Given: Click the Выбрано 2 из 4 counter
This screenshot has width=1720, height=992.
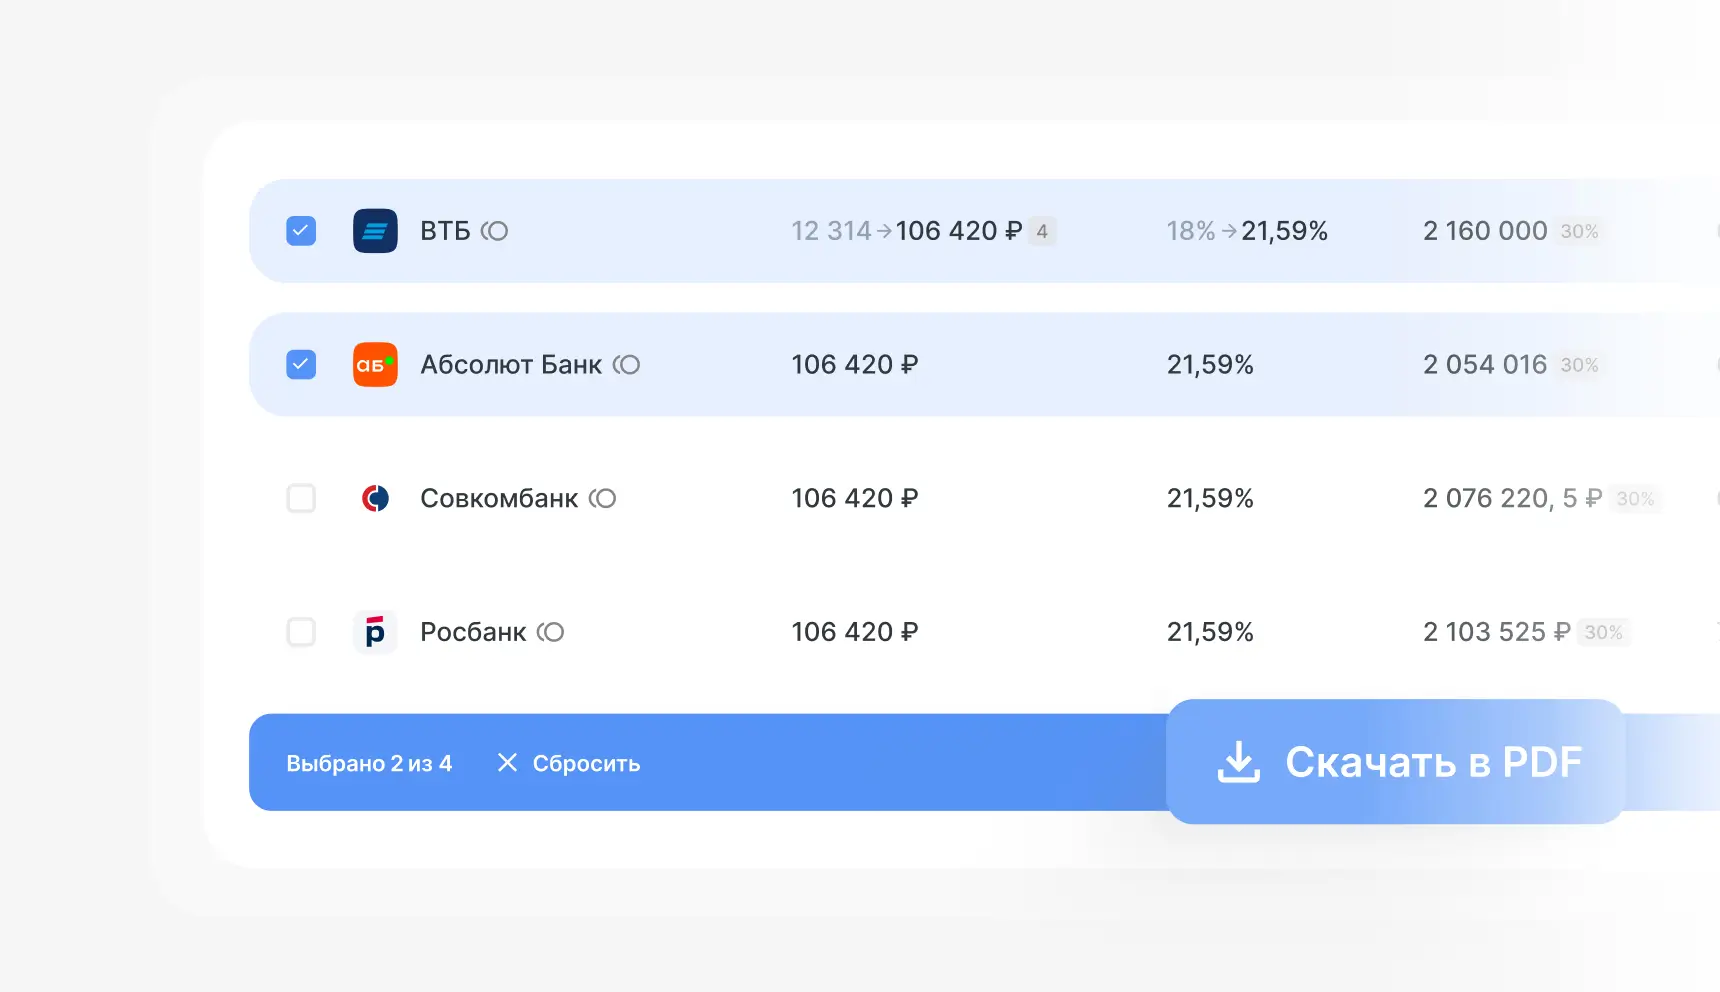Looking at the screenshot, I should [x=369, y=763].
